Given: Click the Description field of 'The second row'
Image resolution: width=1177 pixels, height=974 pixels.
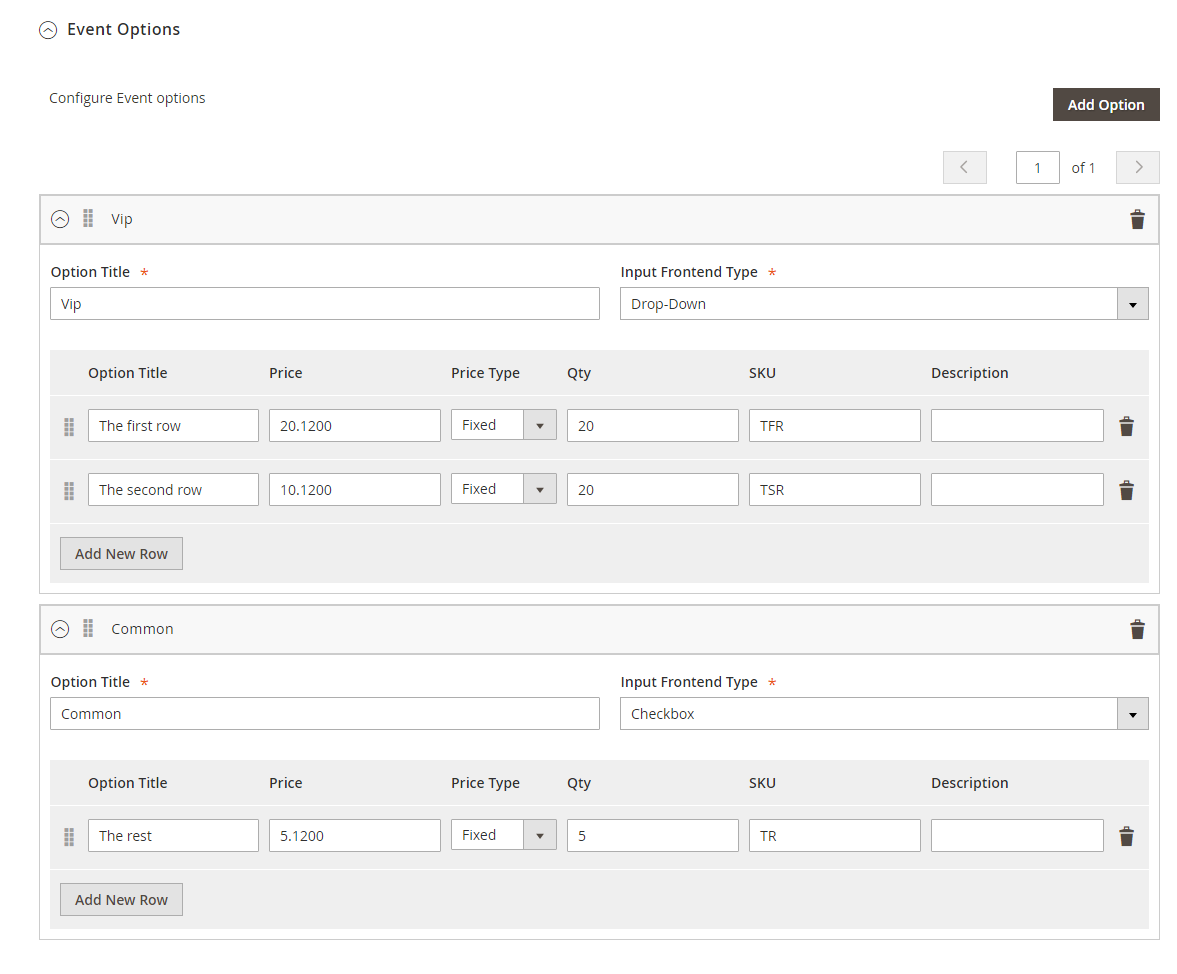Looking at the screenshot, I should tap(1017, 489).
